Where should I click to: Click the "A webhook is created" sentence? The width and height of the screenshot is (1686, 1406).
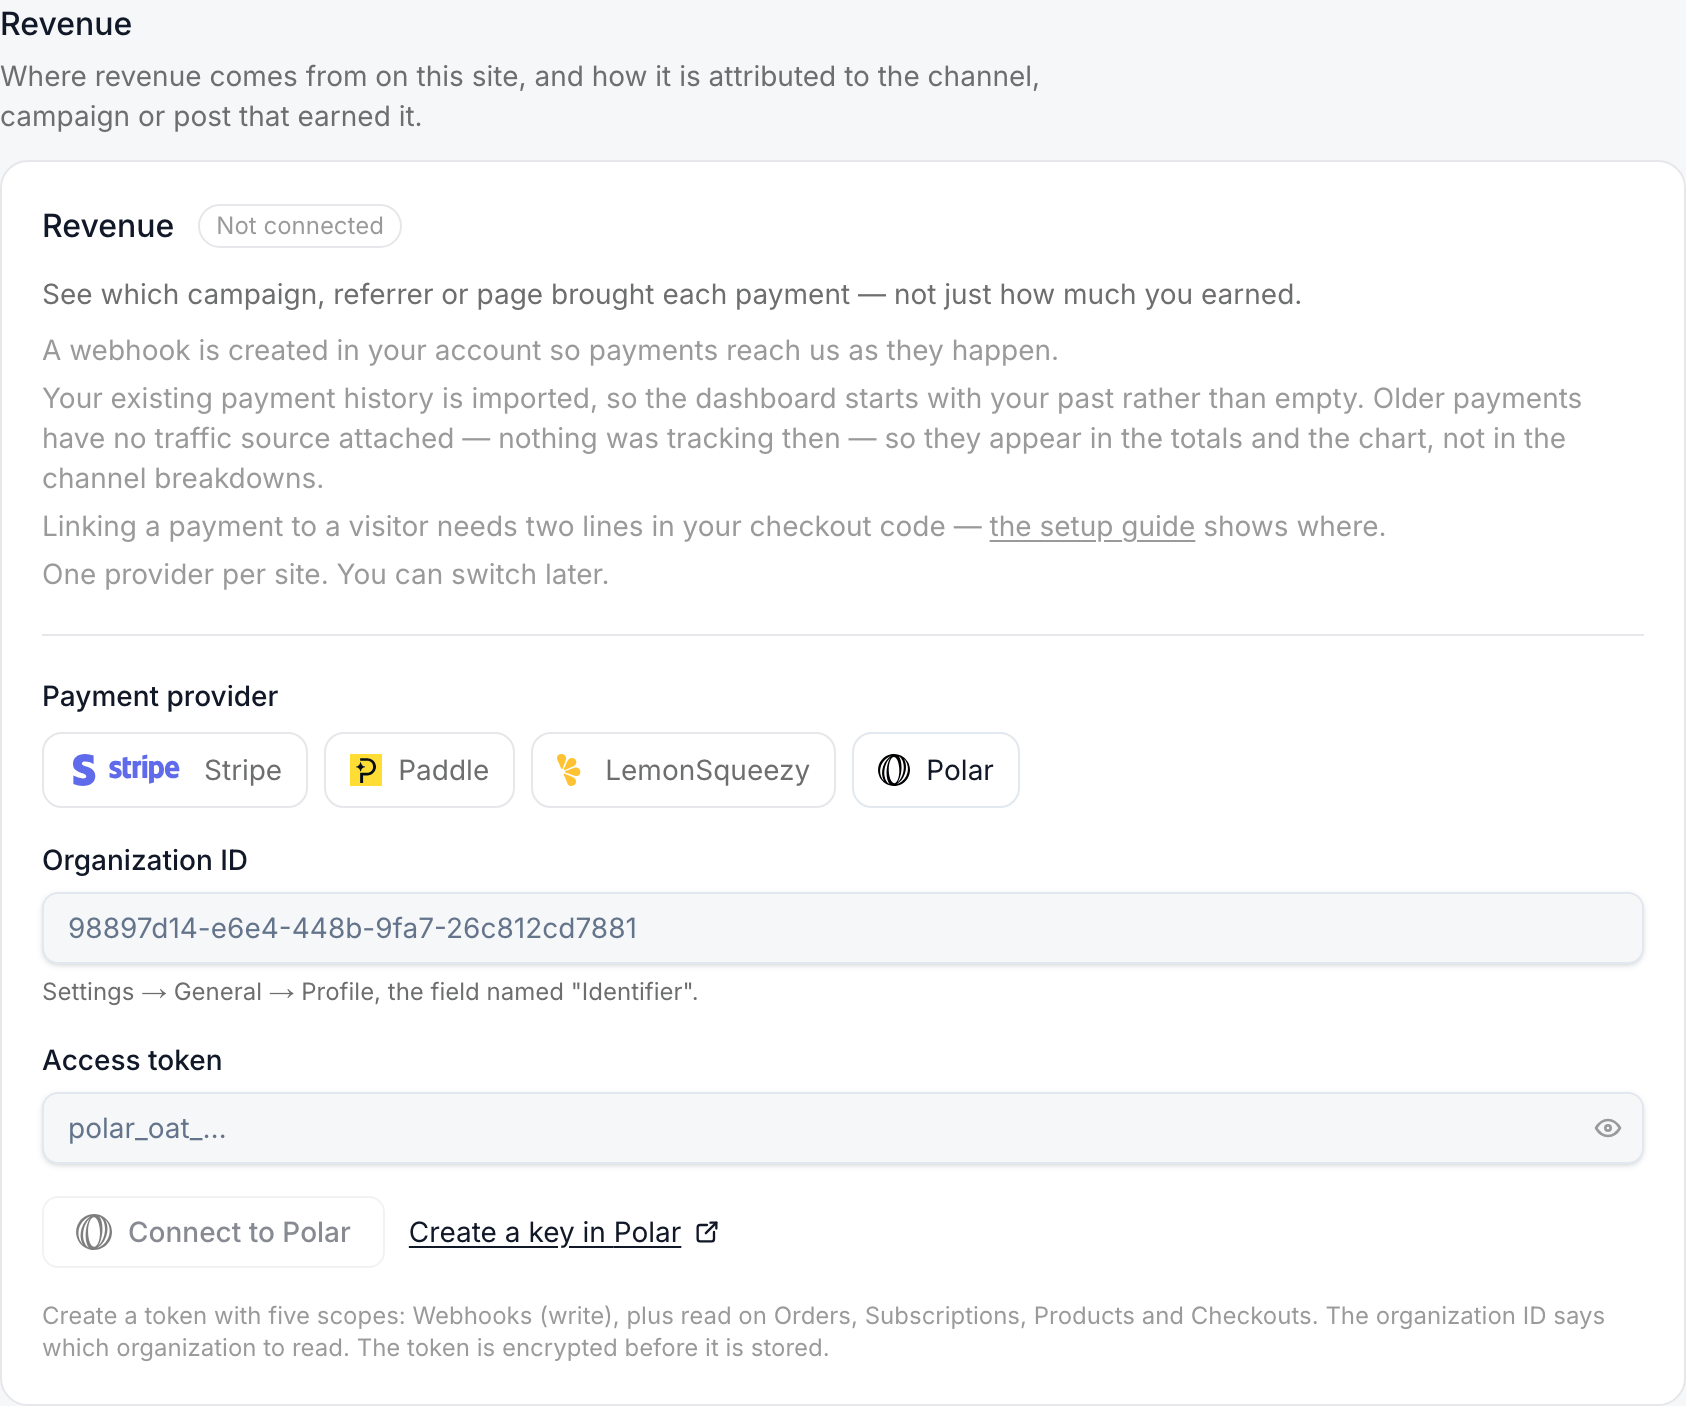550,350
